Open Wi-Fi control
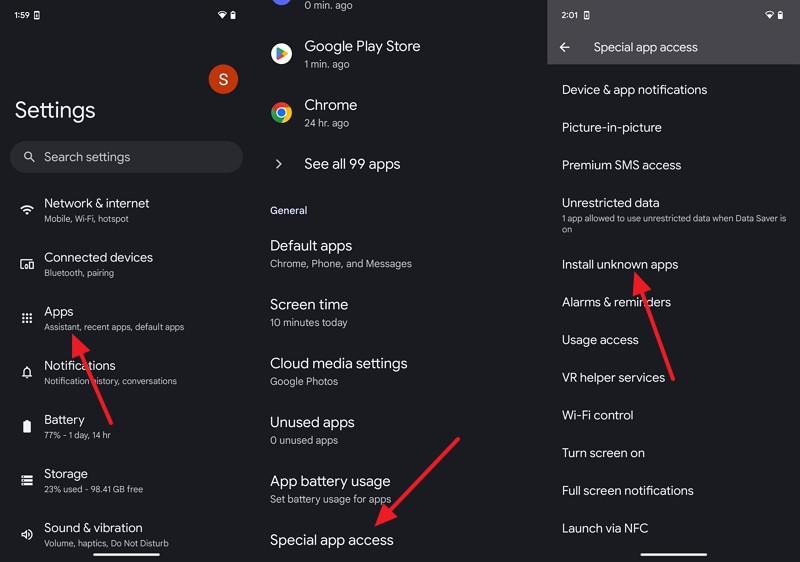Image resolution: width=800 pixels, height=562 pixels. (x=673, y=416)
